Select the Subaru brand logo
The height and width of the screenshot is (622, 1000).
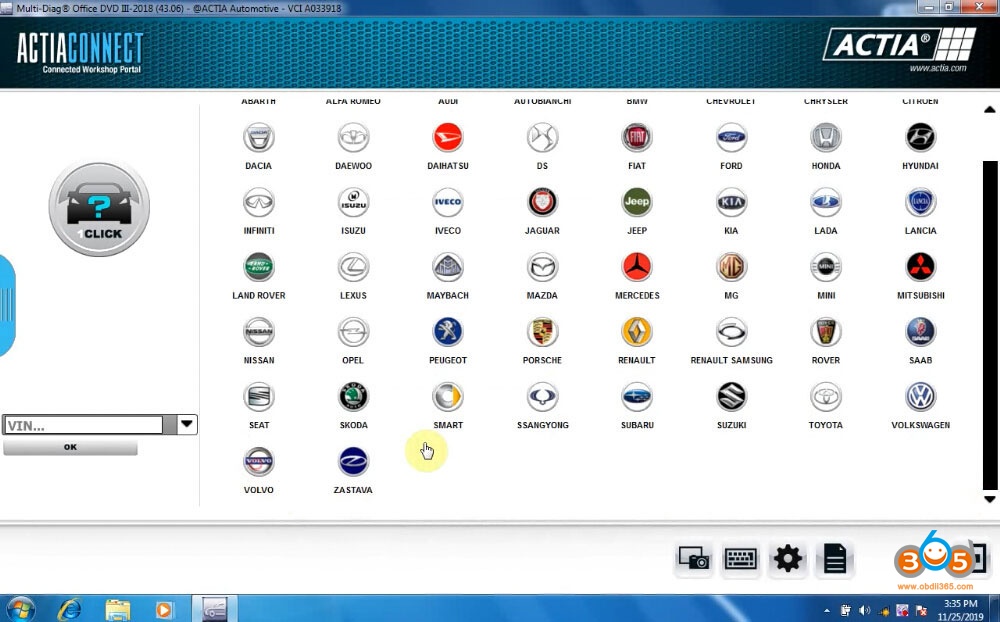tap(636, 397)
